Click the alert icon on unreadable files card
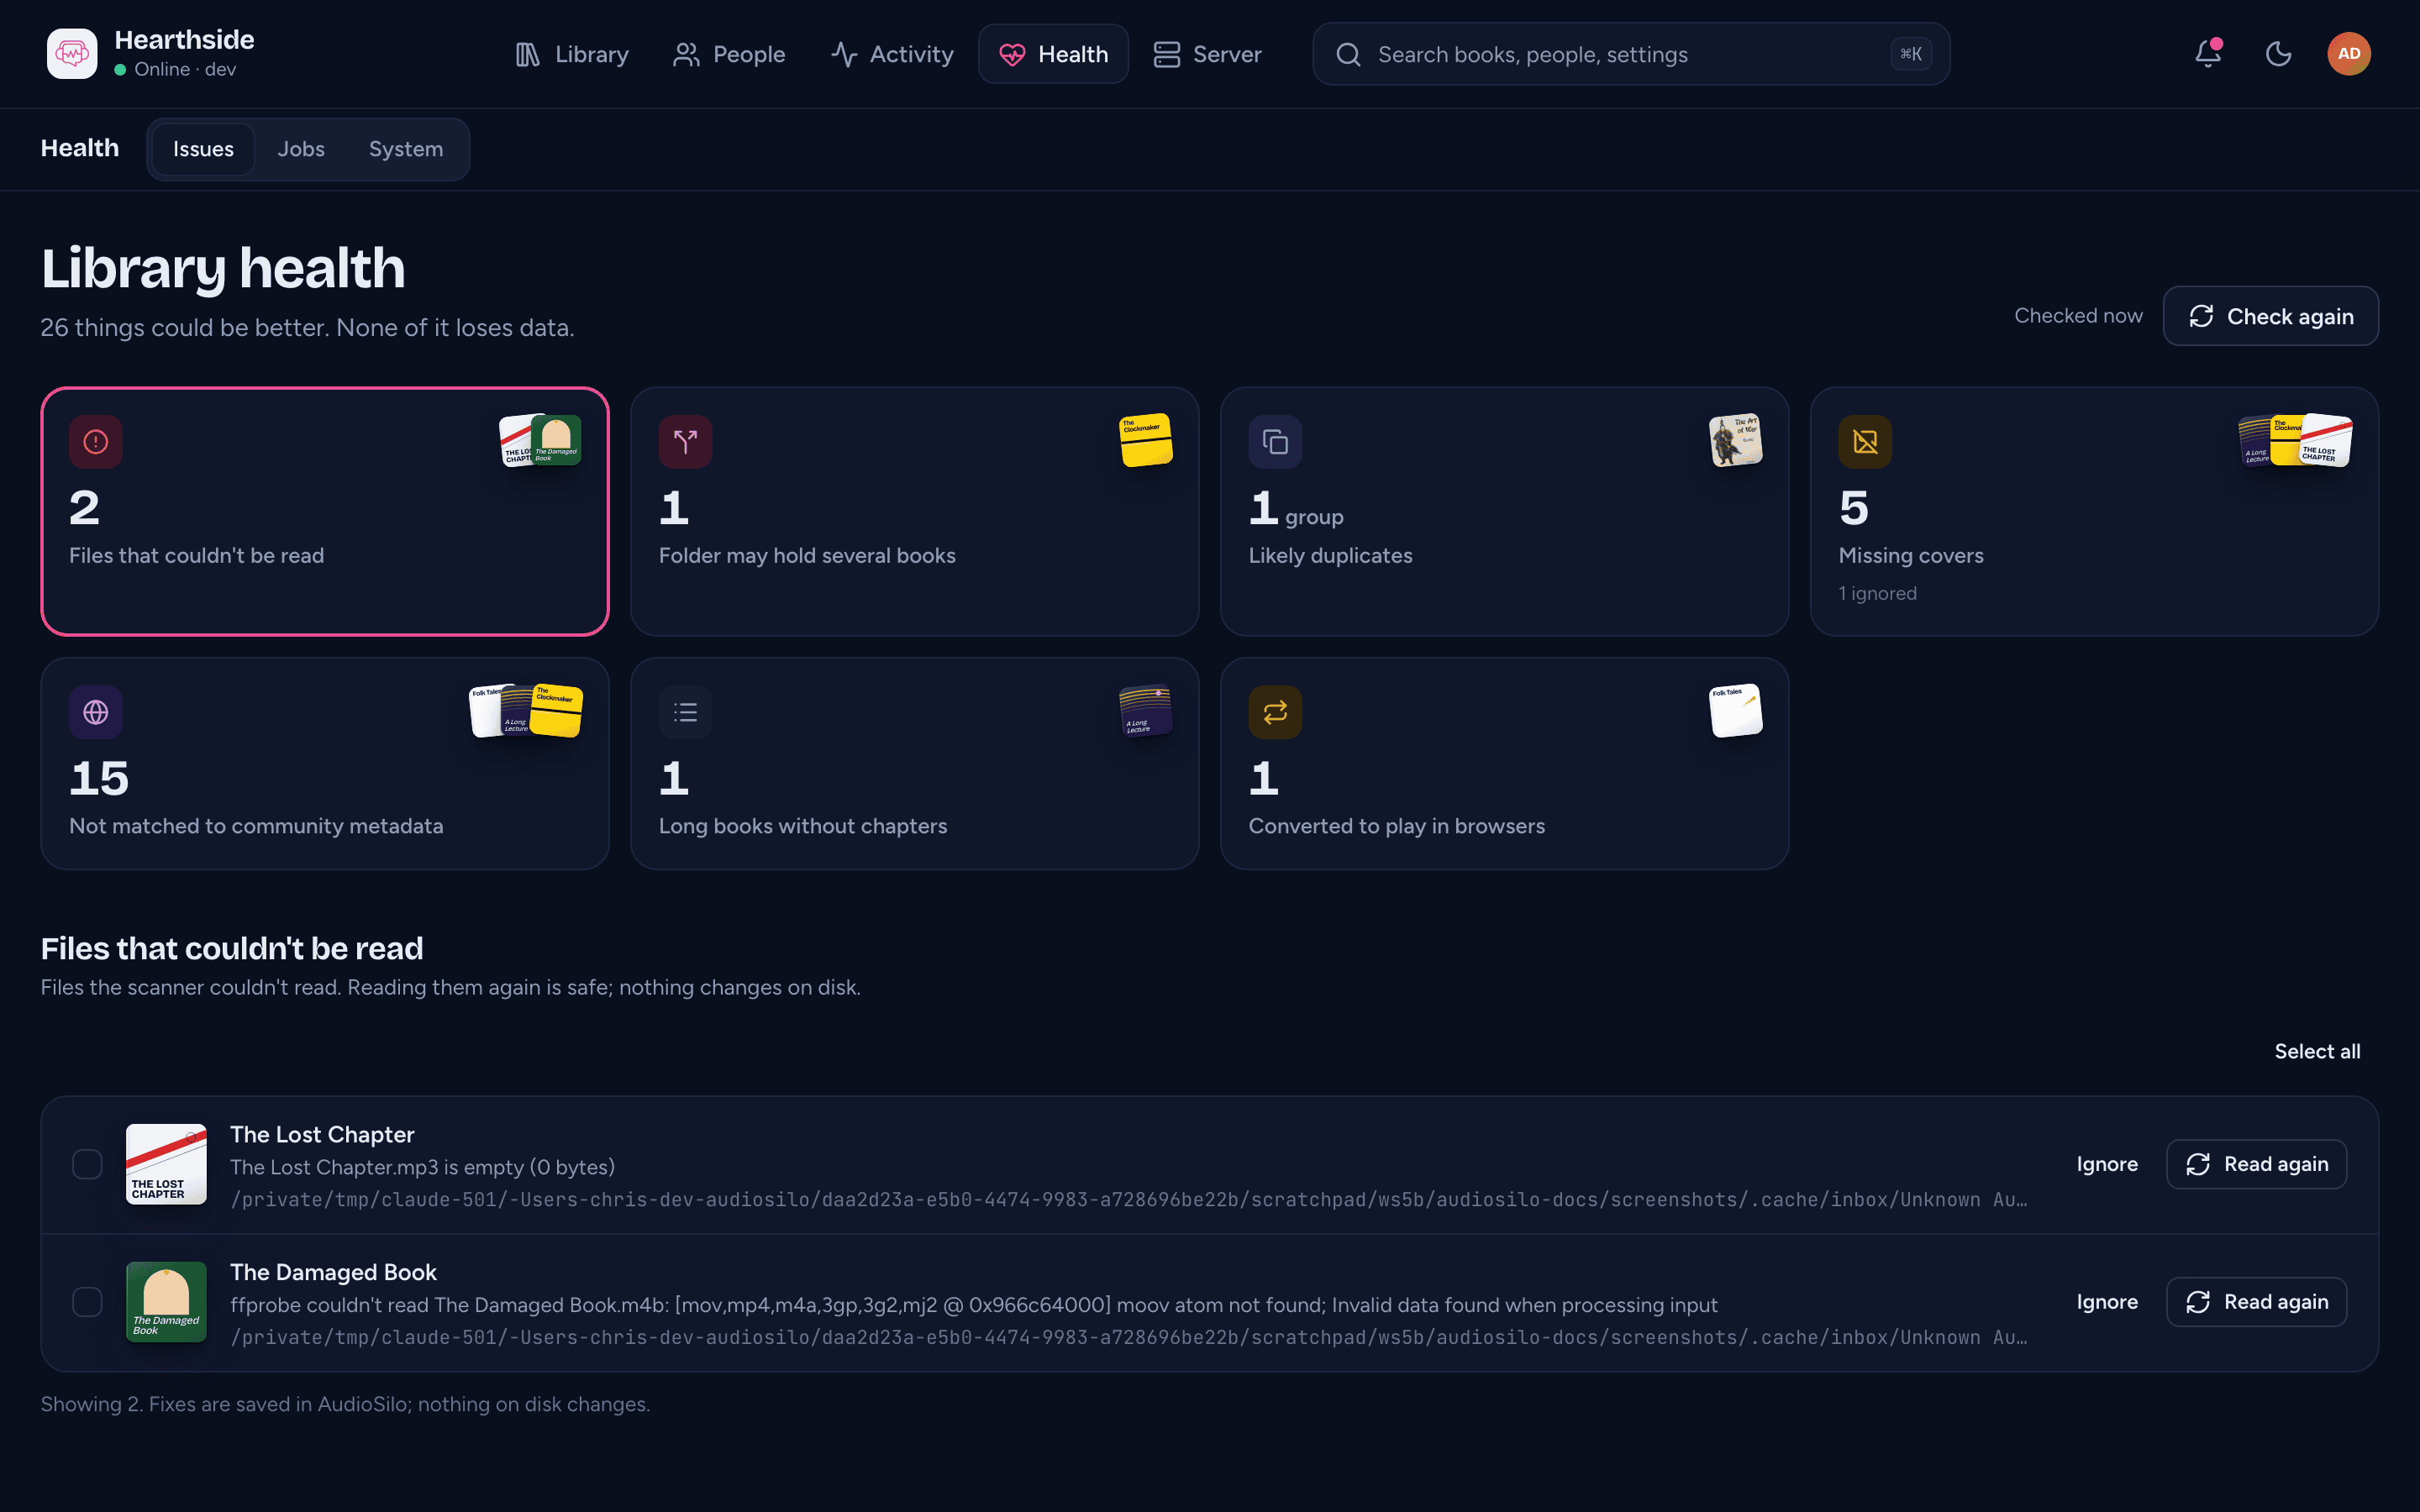Image resolution: width=2420 pixels, height=1512 pixels. (x=96, y=442)
